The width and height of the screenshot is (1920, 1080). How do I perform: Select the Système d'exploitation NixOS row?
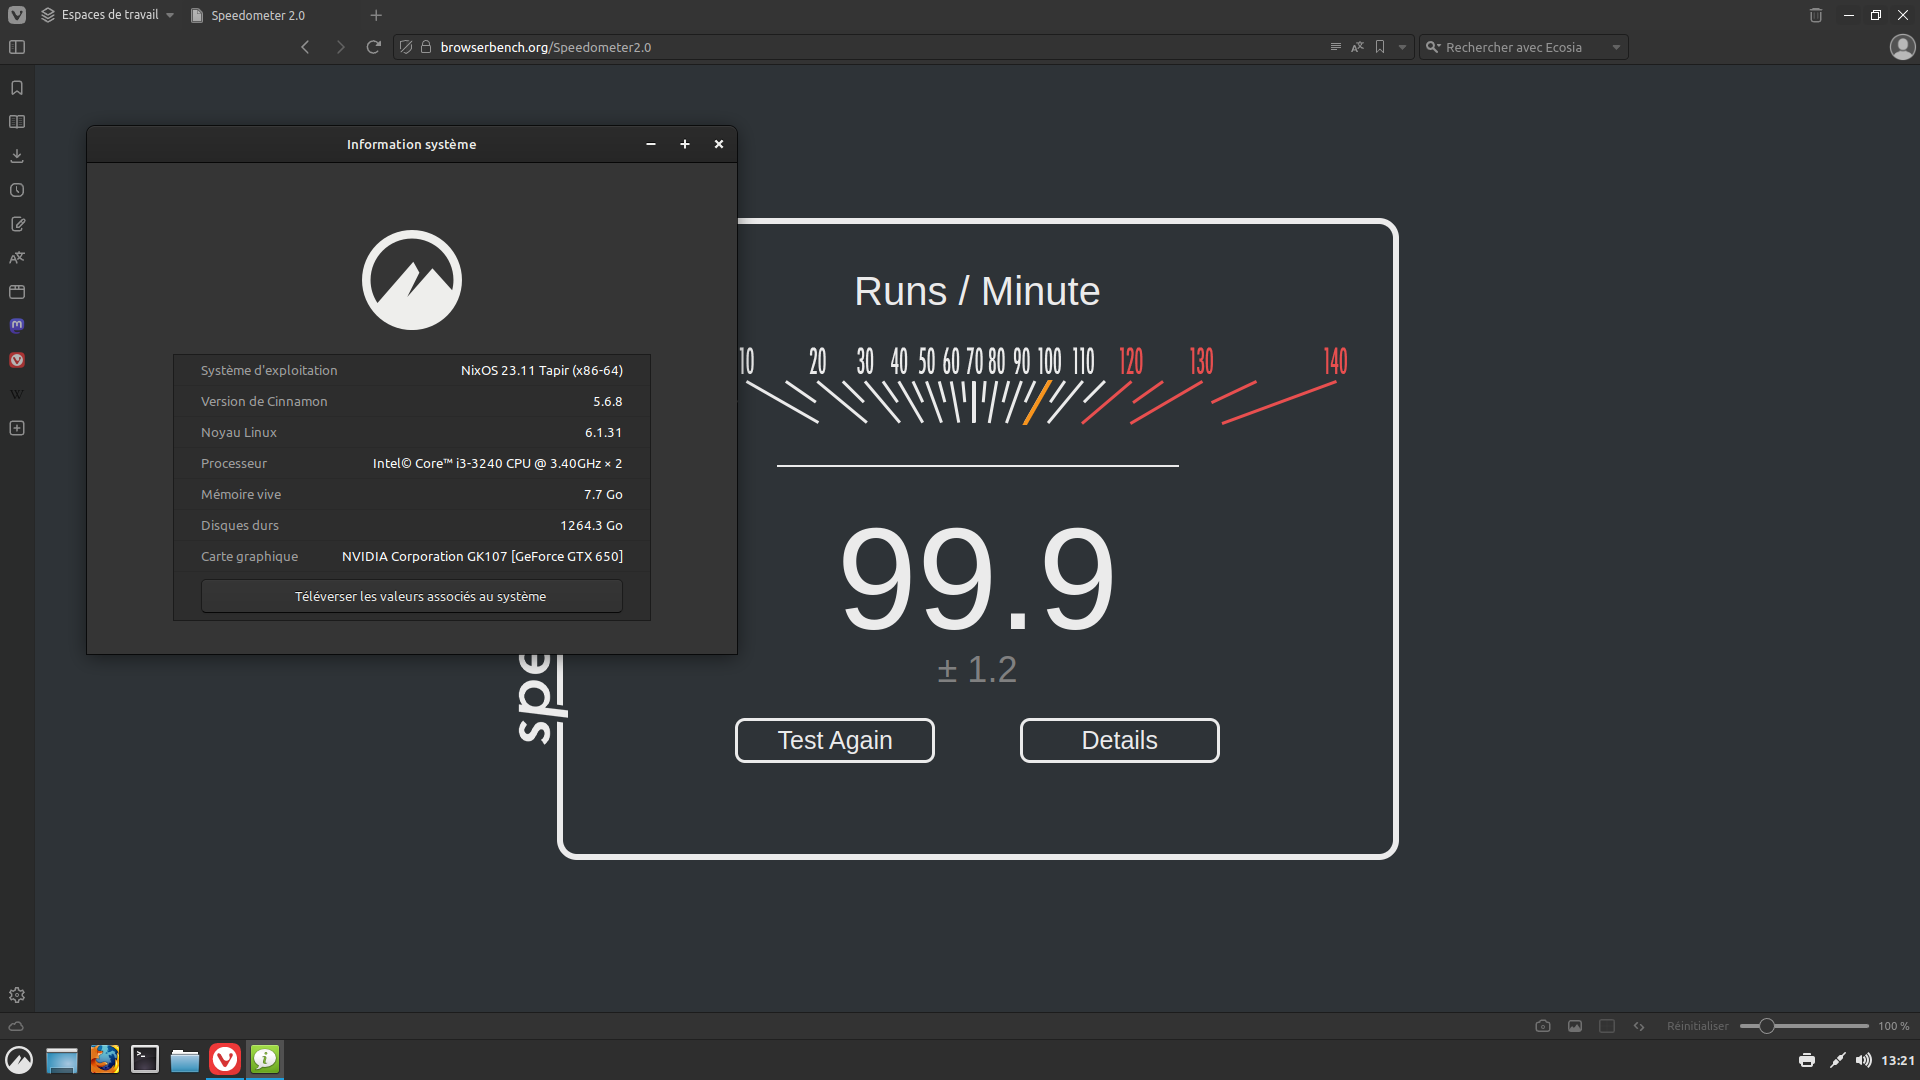click(x=412, y=370)
